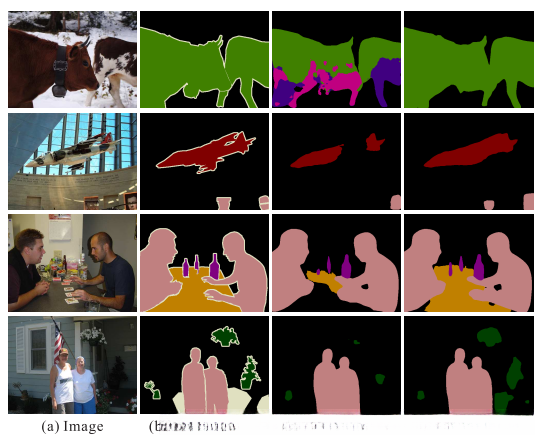
Task: Open the clean green cow mask without outline
Action: pos(469,59)
